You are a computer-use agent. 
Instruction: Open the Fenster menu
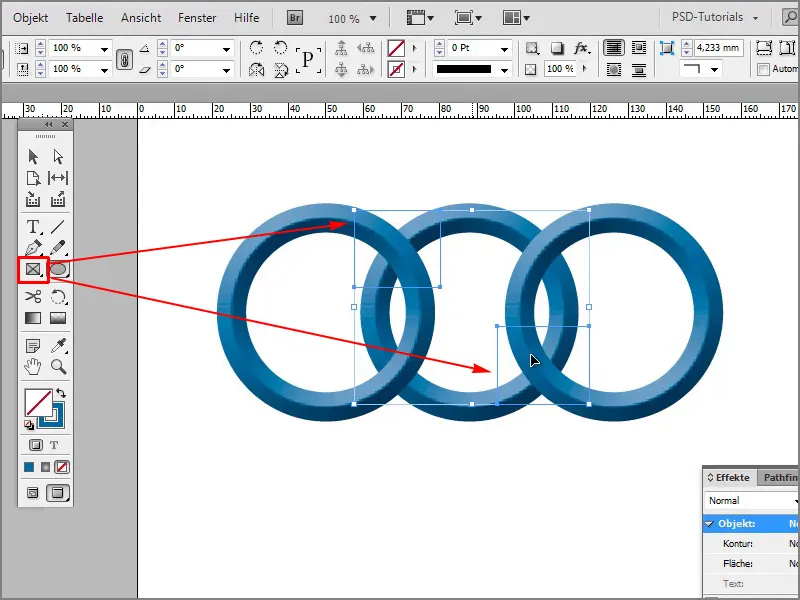click(x=197, y=16)
